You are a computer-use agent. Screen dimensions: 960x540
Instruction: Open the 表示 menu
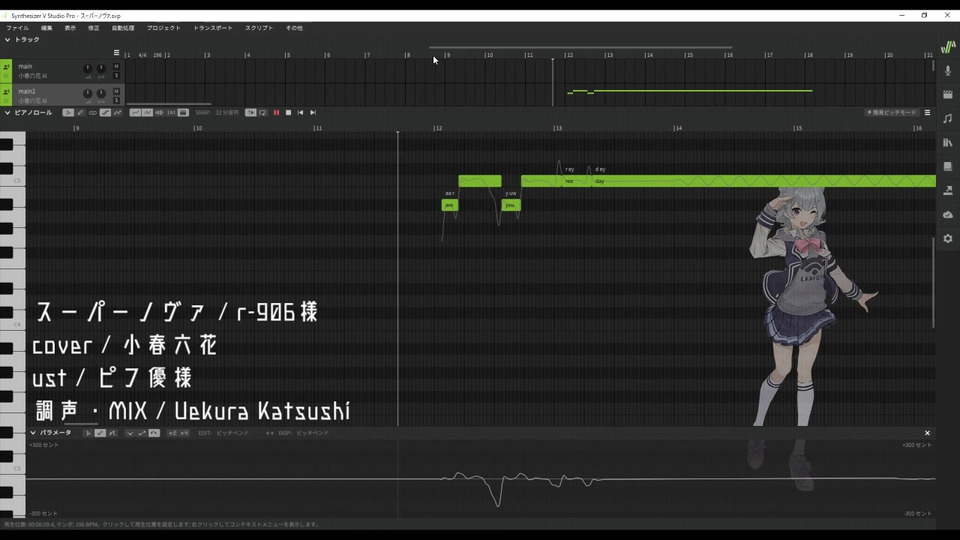point(70,28)
